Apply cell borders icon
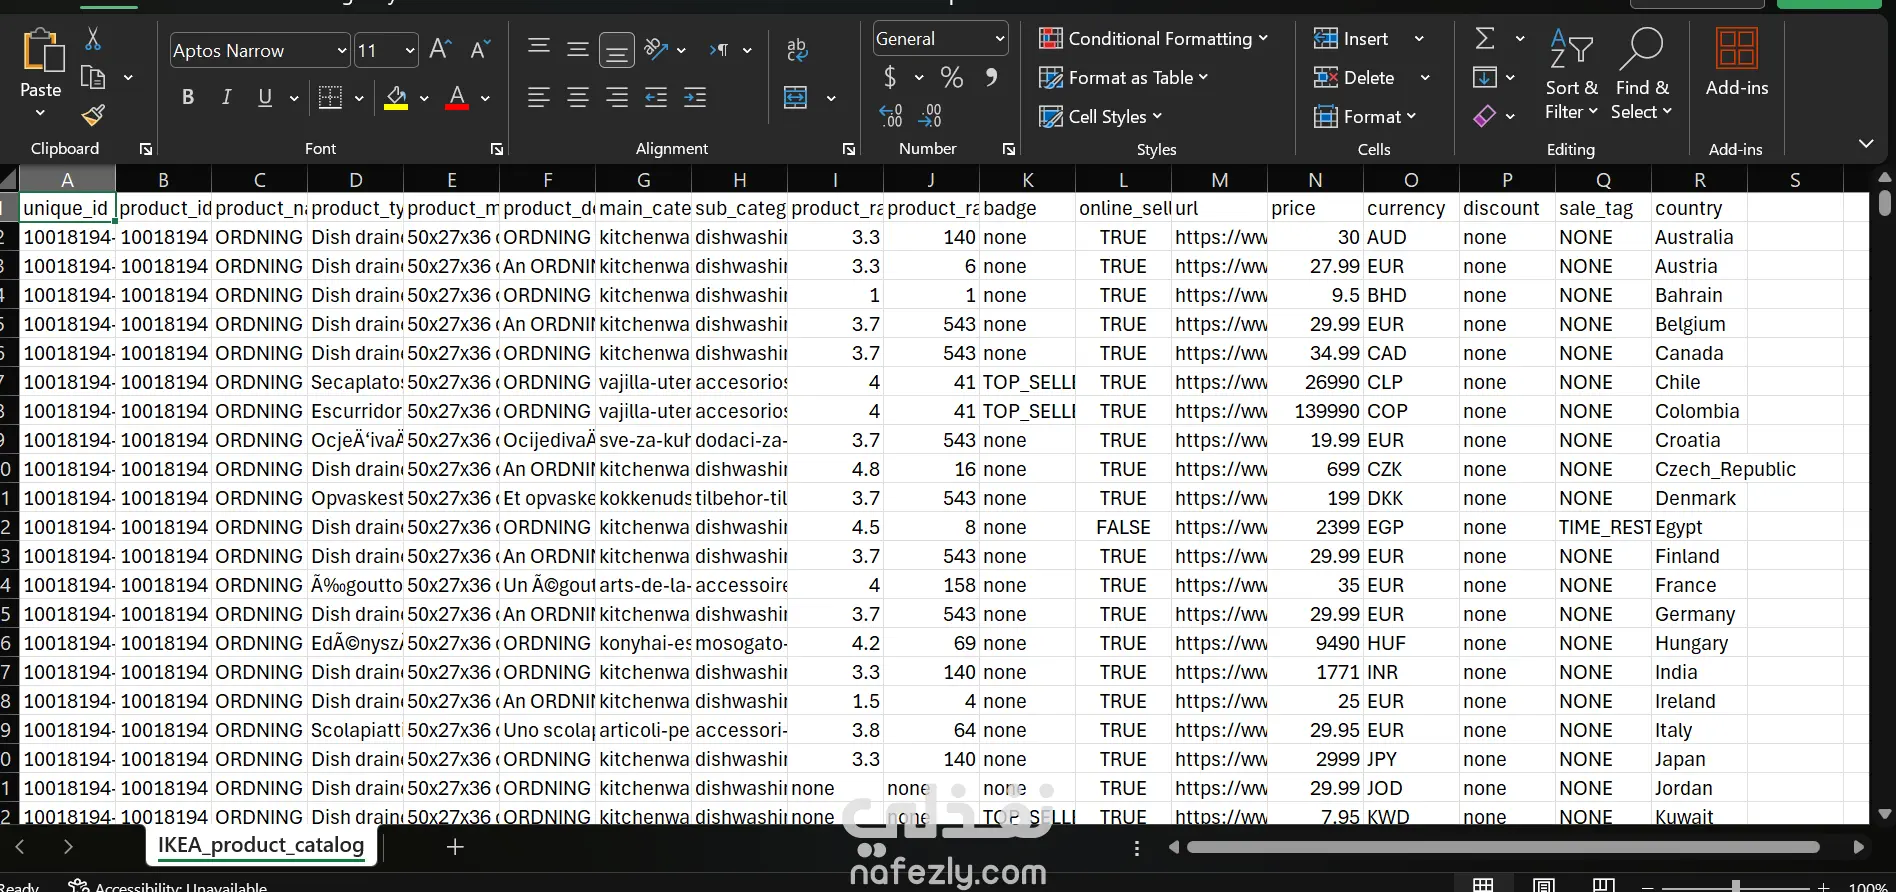 click(330, 97)
